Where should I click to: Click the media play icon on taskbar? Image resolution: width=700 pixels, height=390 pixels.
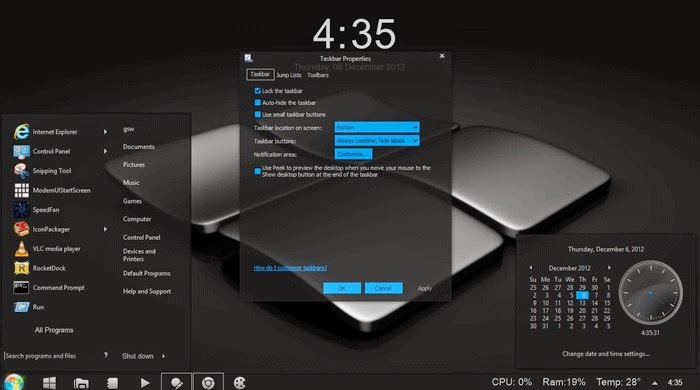(145, 383)
